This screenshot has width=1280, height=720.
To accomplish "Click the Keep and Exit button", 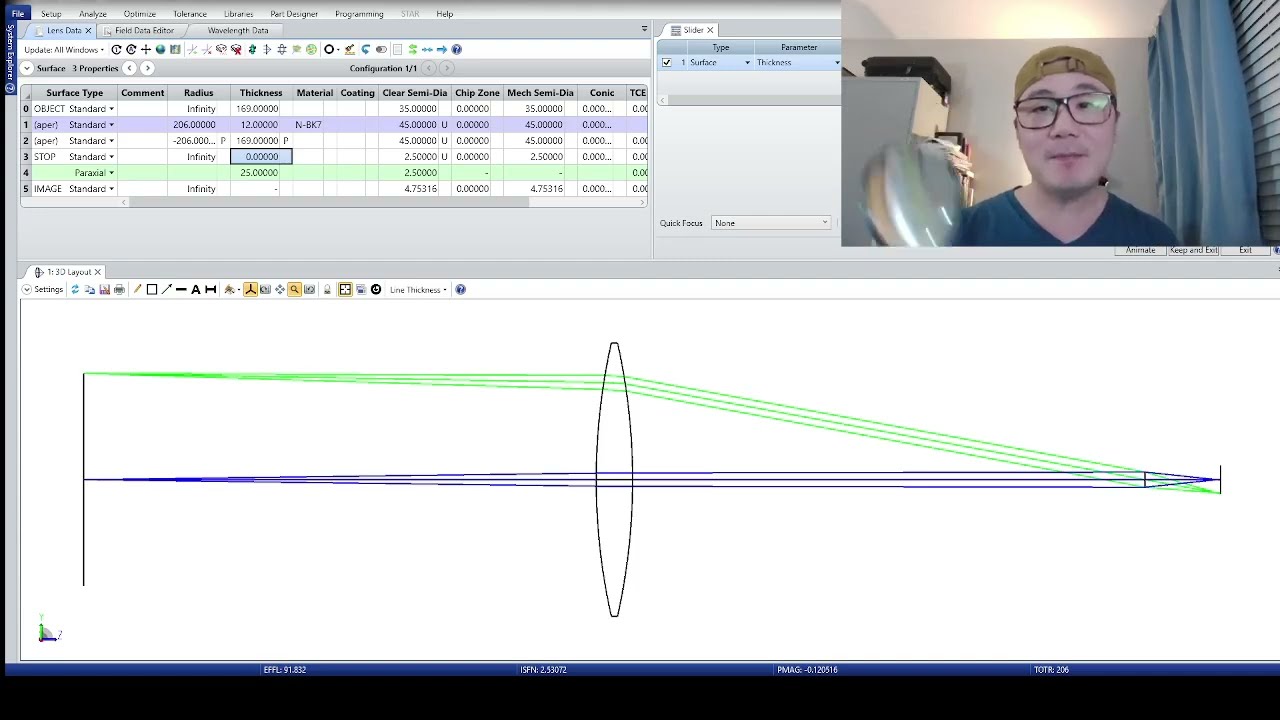I will 1193,250.
